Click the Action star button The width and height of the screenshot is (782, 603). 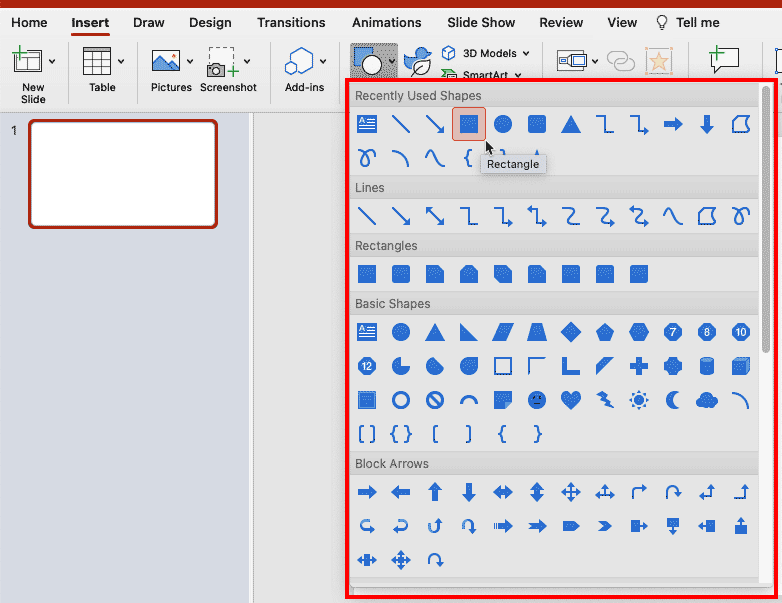pos(659,61)
